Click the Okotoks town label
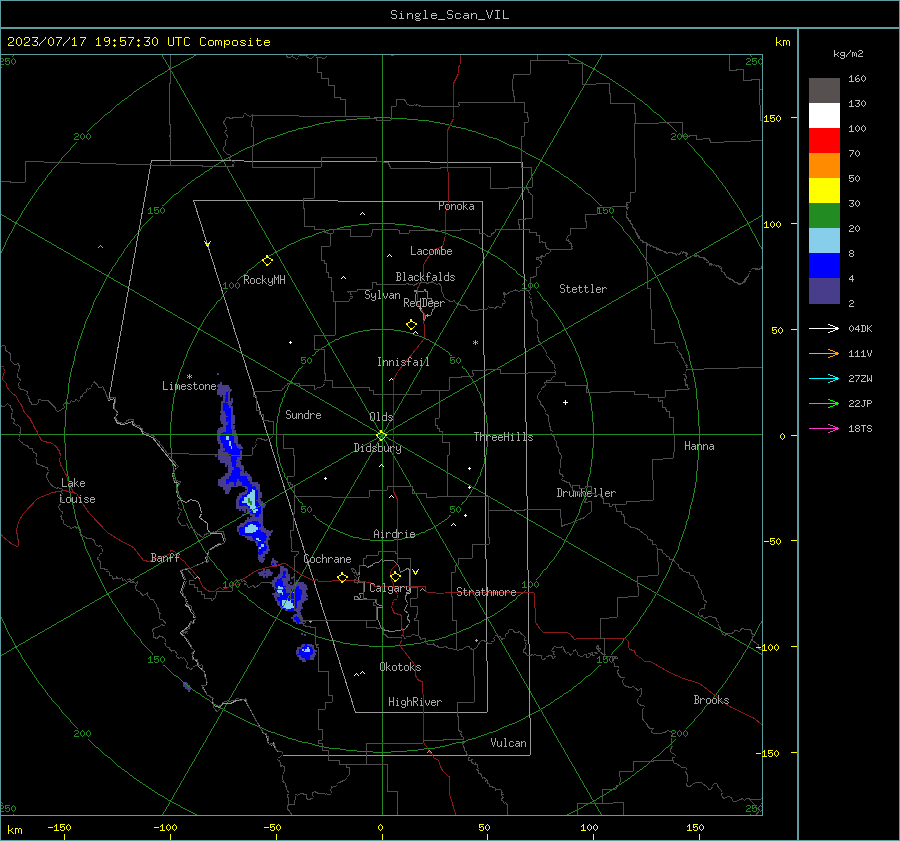This screenshot has width=900, height=841. [x=400, y=667]
